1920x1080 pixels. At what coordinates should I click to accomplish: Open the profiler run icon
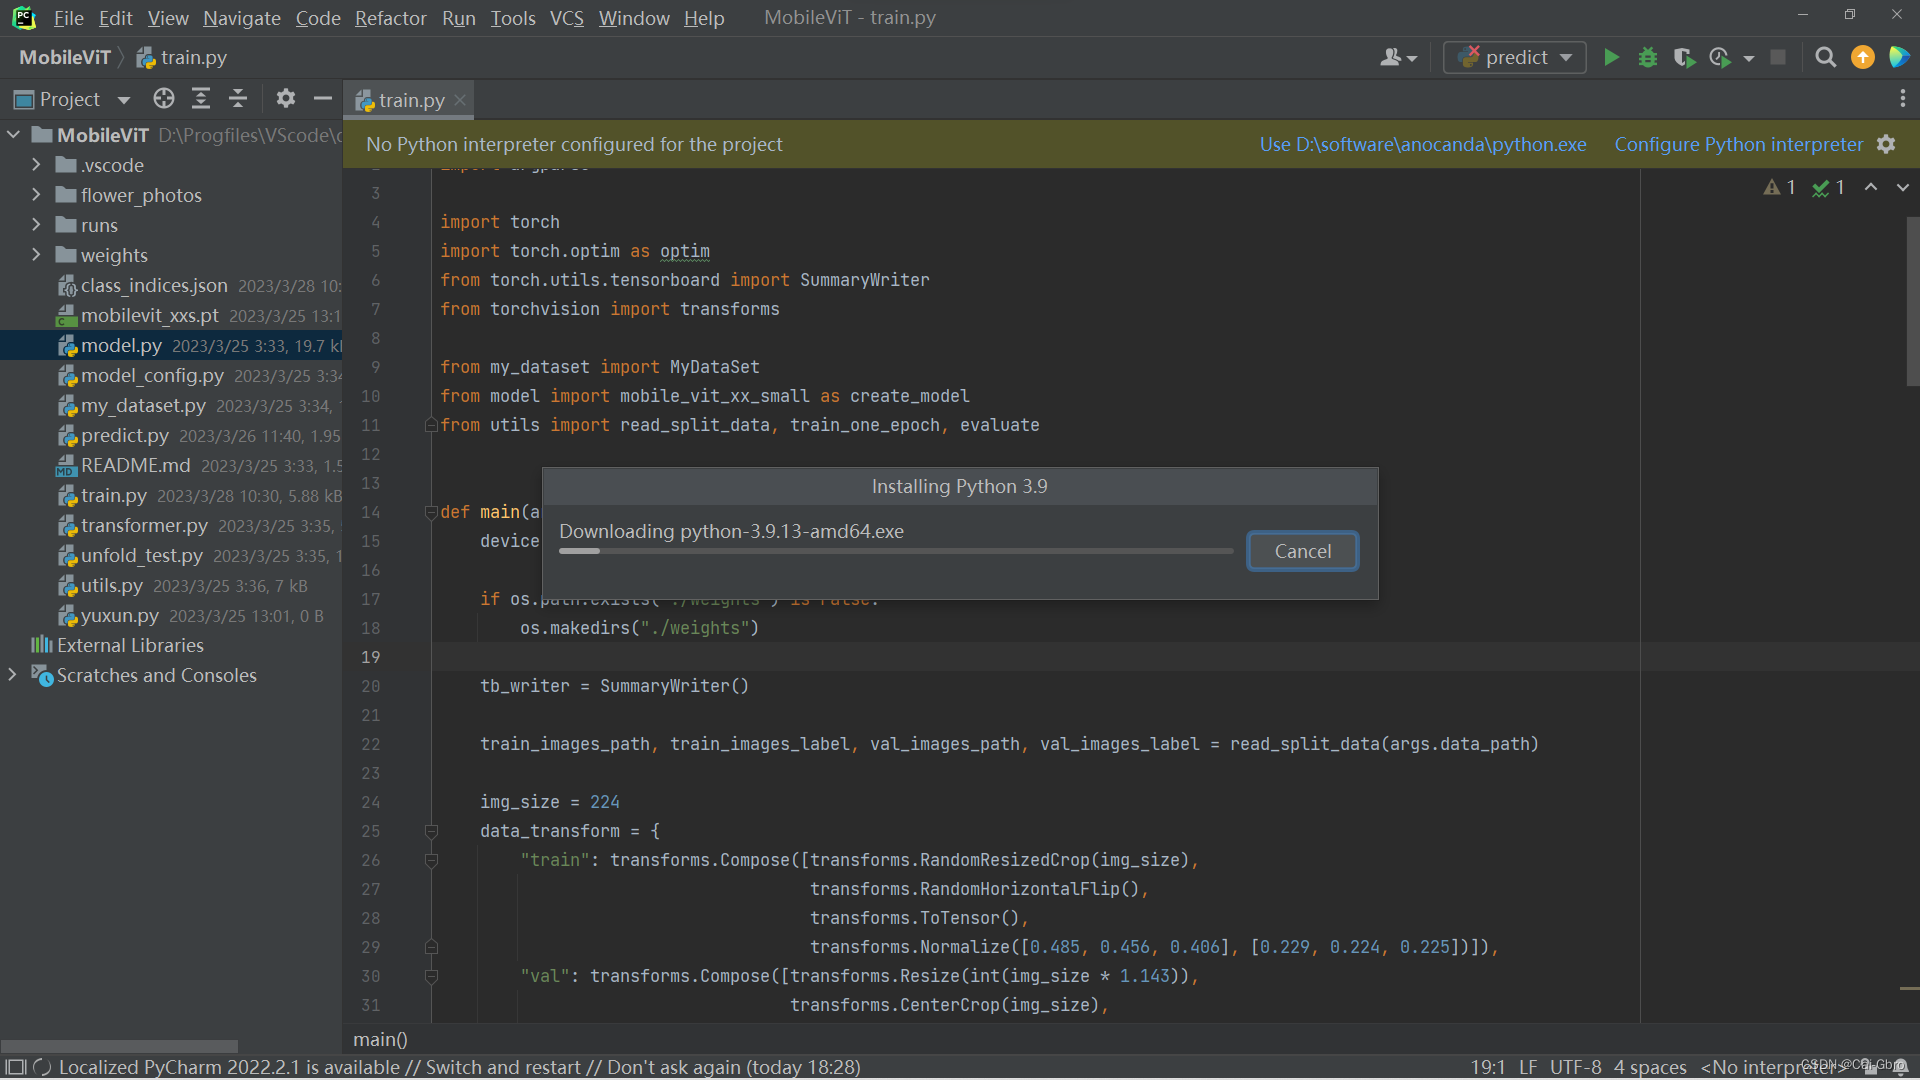[1721, 58]
